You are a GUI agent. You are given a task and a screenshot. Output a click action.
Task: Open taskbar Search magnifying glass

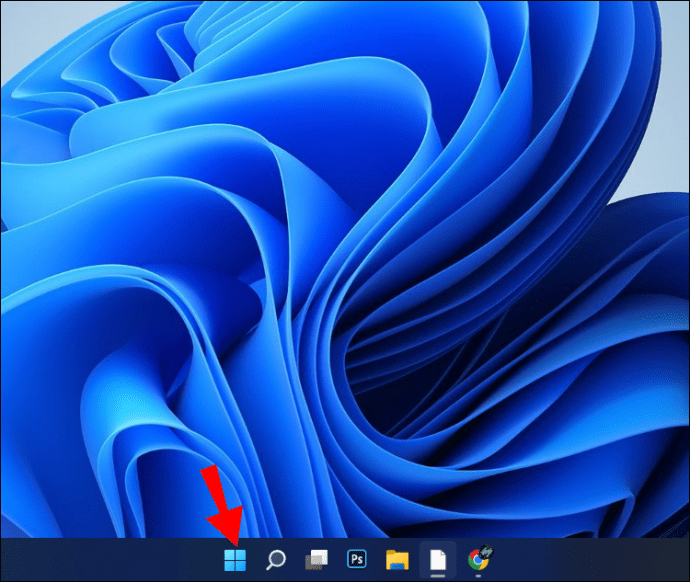276,559
